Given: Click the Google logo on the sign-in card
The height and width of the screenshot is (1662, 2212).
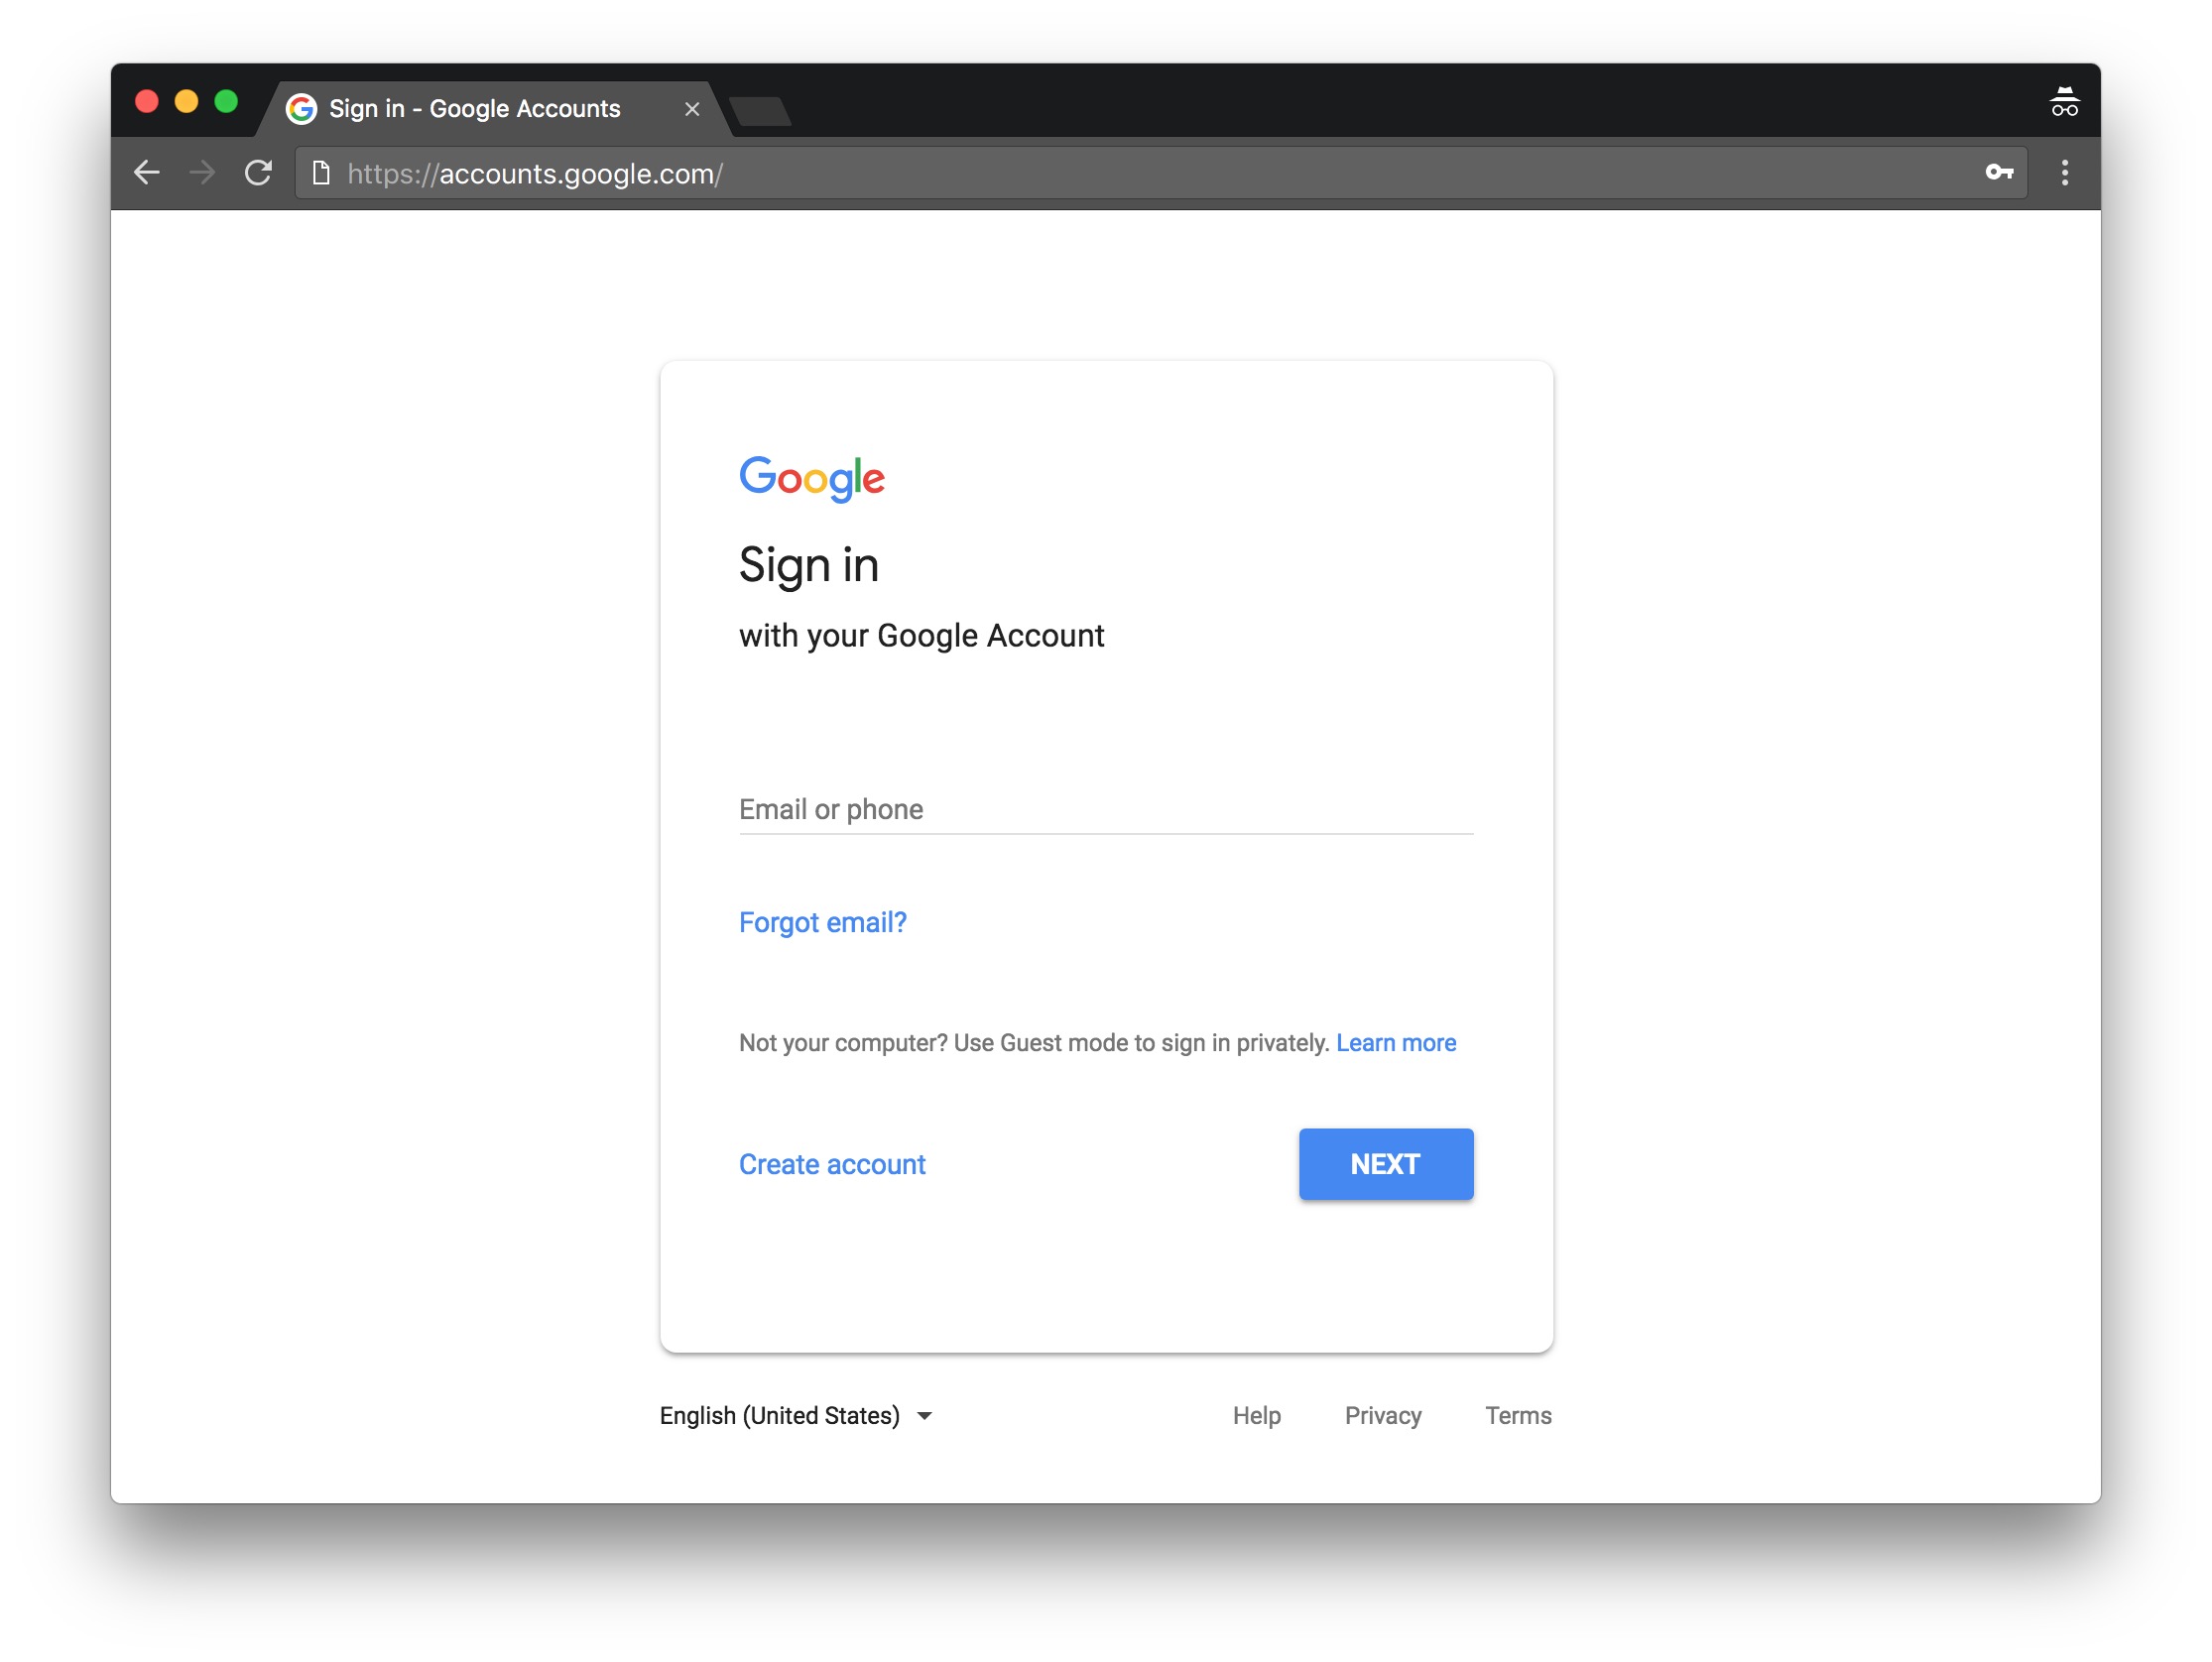Looking at the screenshot, I should 812,479.
